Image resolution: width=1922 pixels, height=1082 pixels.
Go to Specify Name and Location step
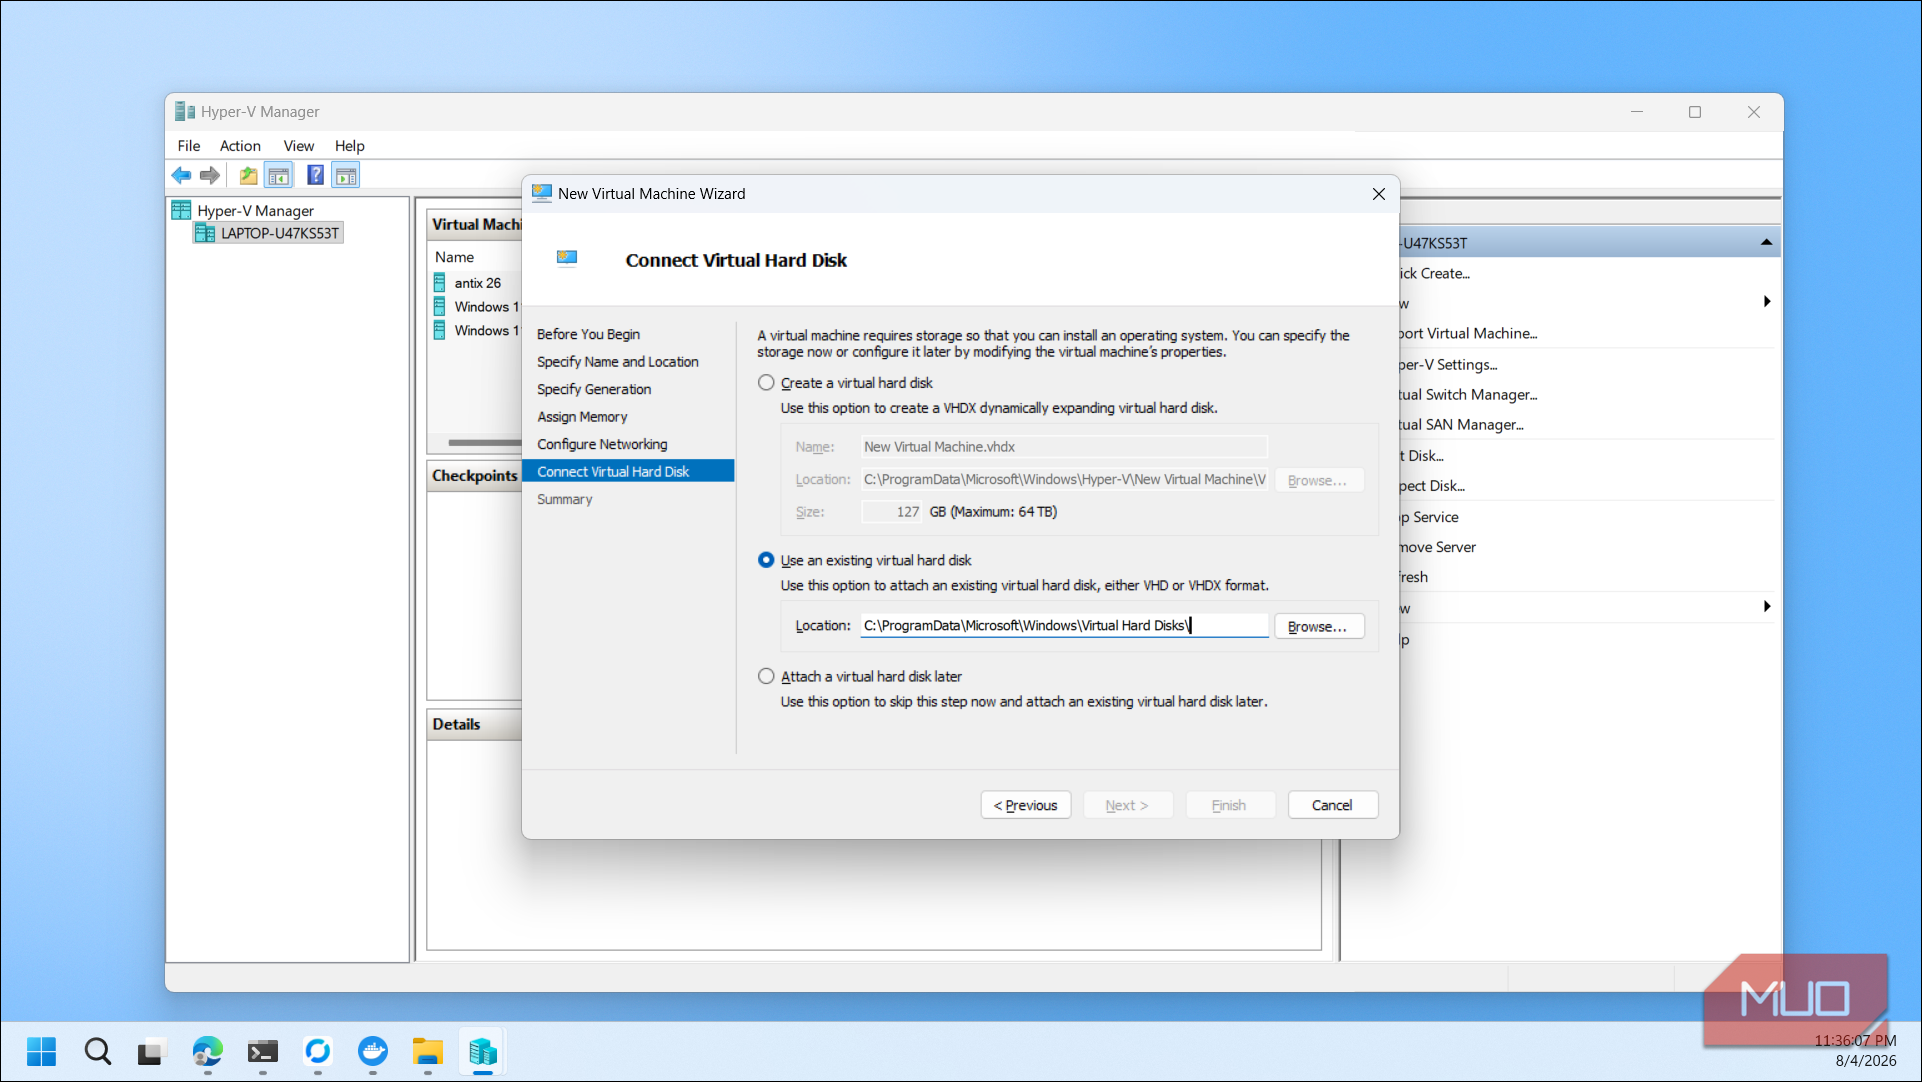point(617,362)
